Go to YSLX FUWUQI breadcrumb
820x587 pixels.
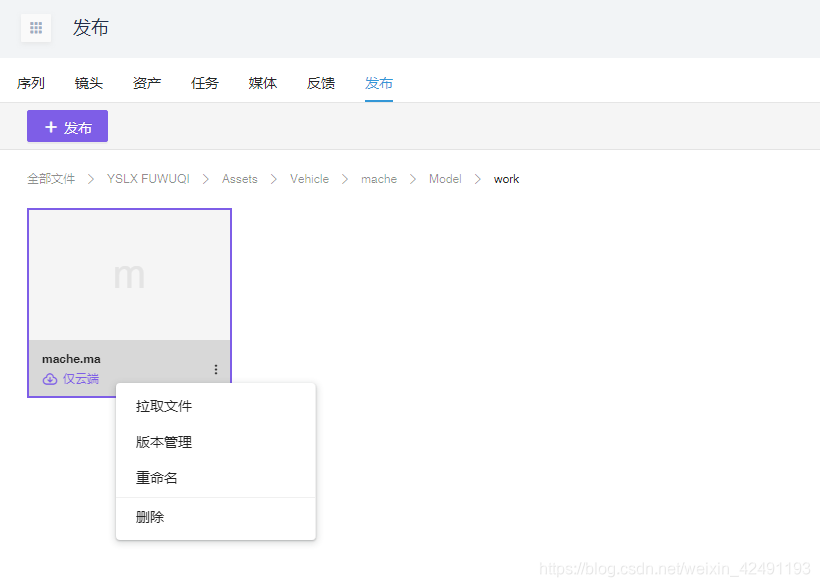coord(148,179)
